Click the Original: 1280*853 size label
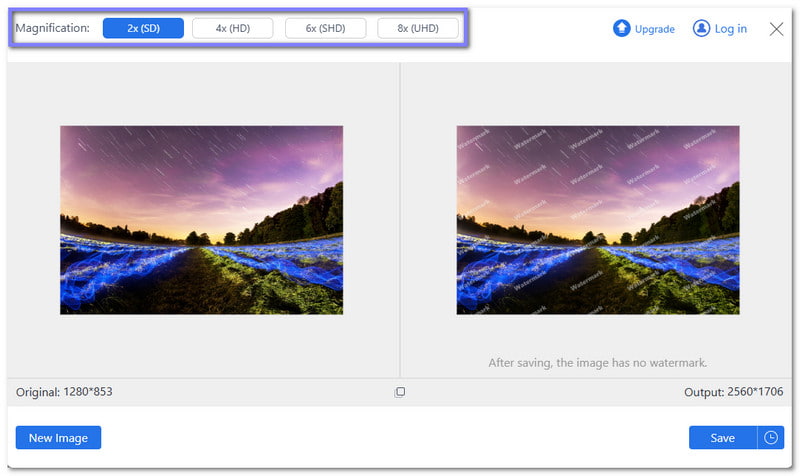 tap(64, 392)
